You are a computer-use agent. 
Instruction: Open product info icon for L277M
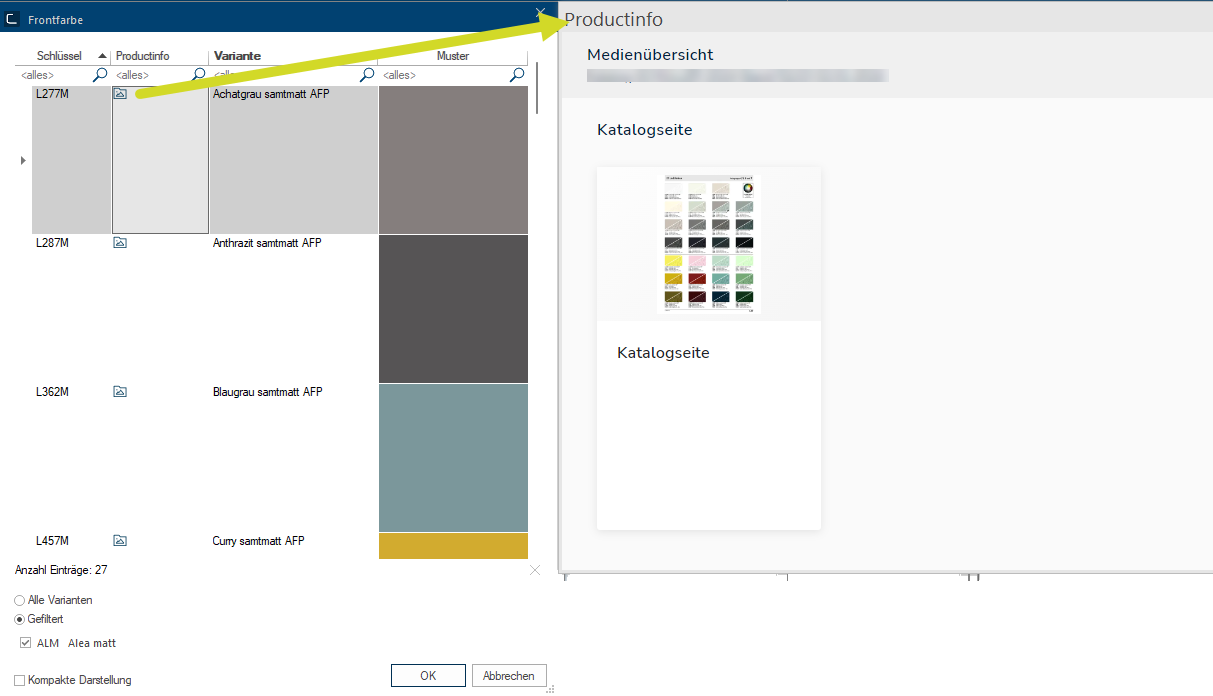(x=120, y=93)
